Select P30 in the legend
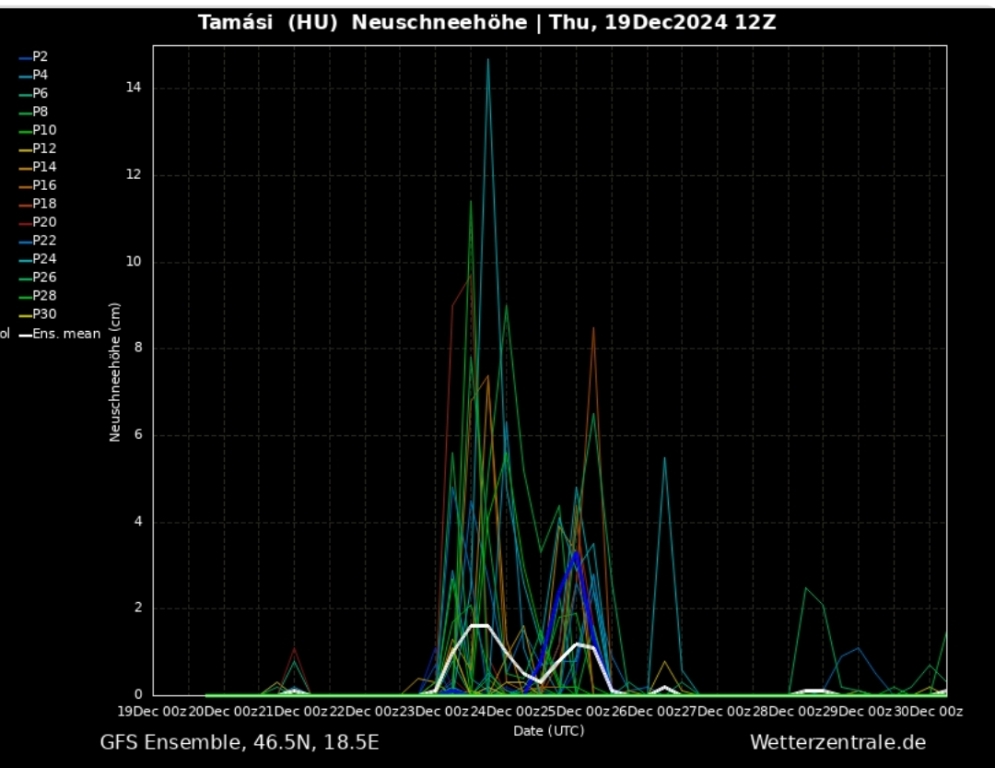This screenshot has width=995, height=768. (x=44, y=314)
